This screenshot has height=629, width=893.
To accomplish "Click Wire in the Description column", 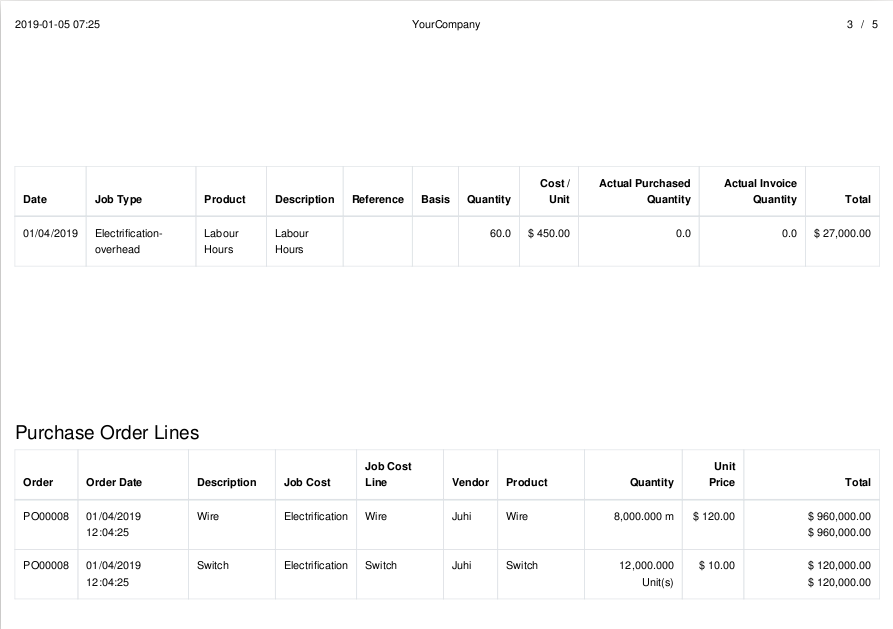I will coord(208,516).
